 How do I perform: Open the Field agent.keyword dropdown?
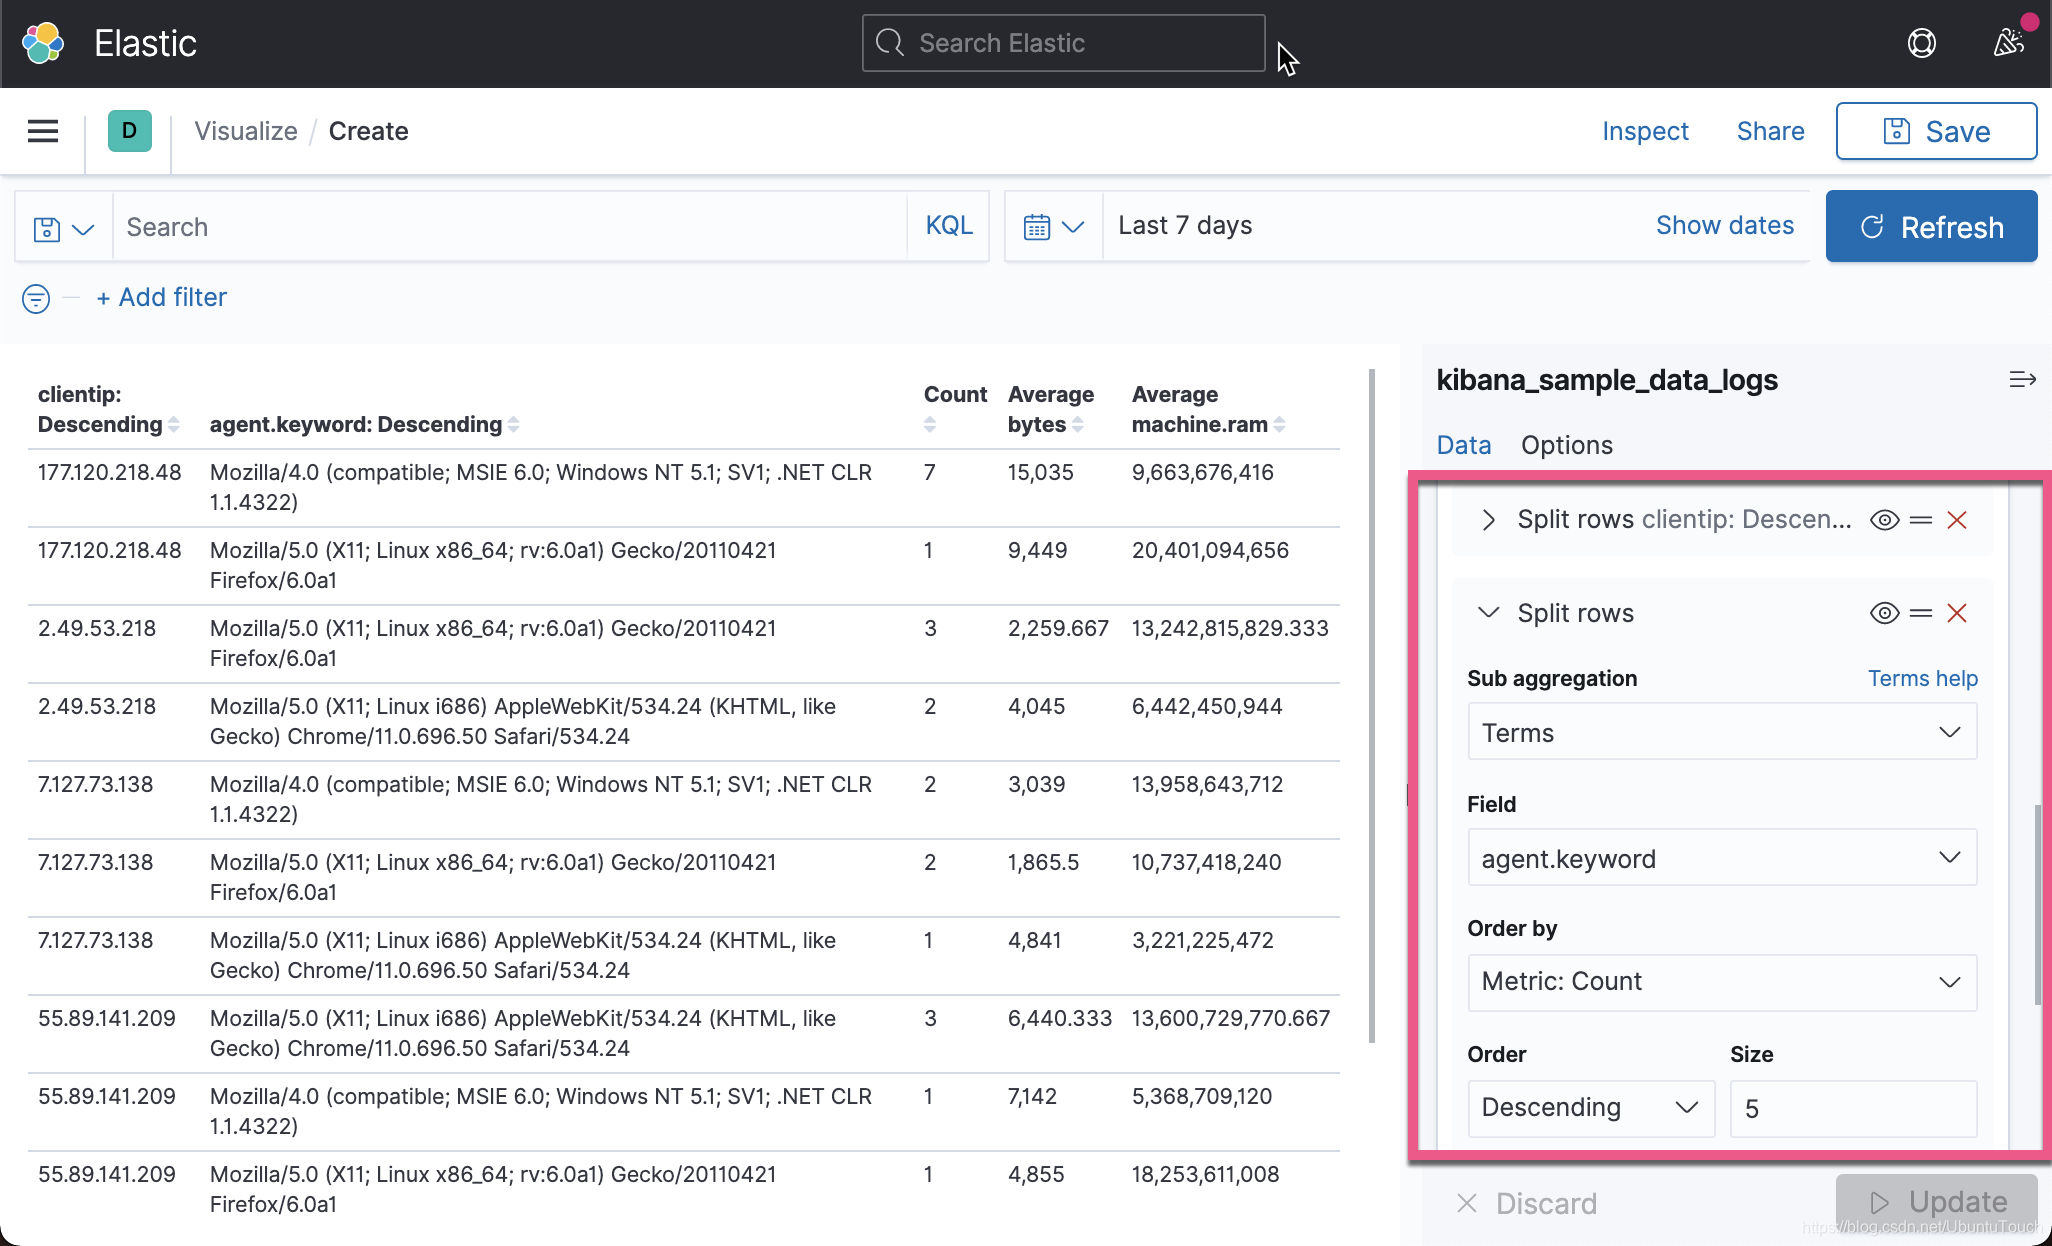1721,858
